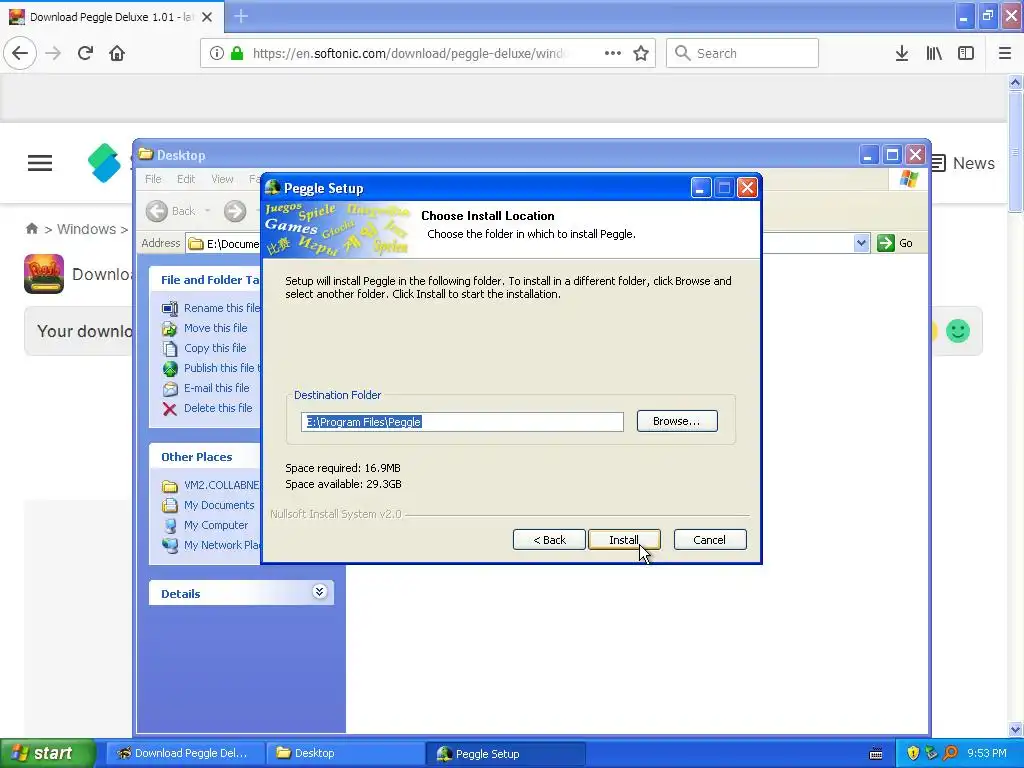Open My Computer in Other Places
The width and height of the screenshot is (1024, 768).
(x=205, y=525)
